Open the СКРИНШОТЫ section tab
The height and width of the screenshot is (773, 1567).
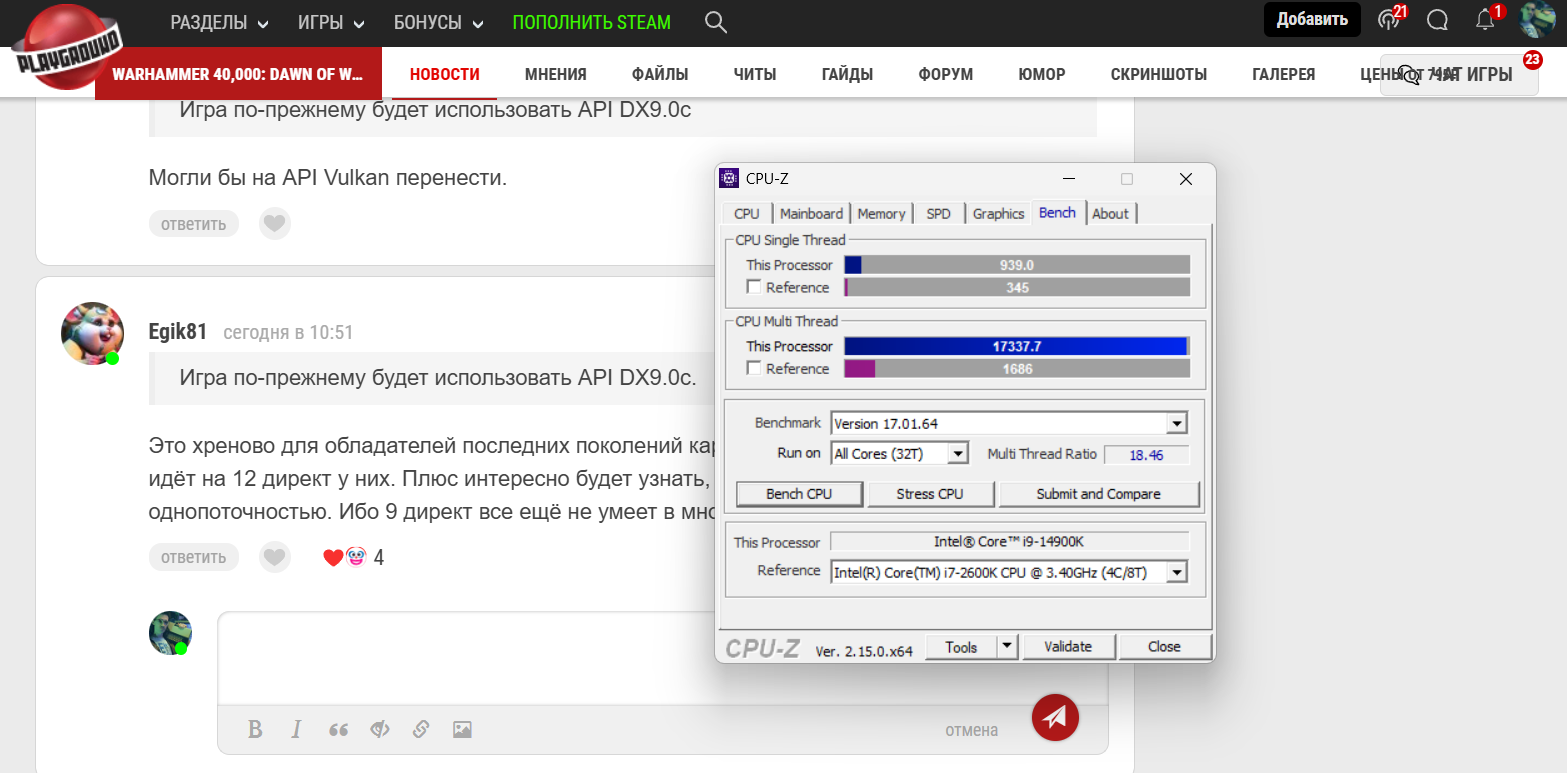coord(1159,74)
